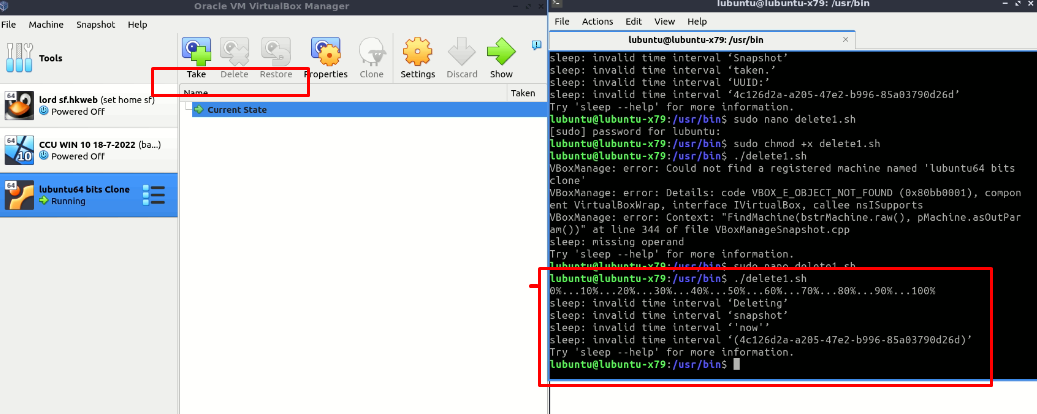
Task: Open terminal Help menu
Action: (x=697, y=21)
